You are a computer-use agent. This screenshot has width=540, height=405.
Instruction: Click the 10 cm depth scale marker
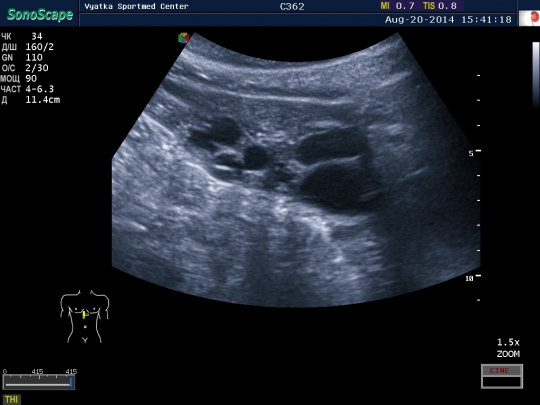pyautogui.click(x=473, y=278)
